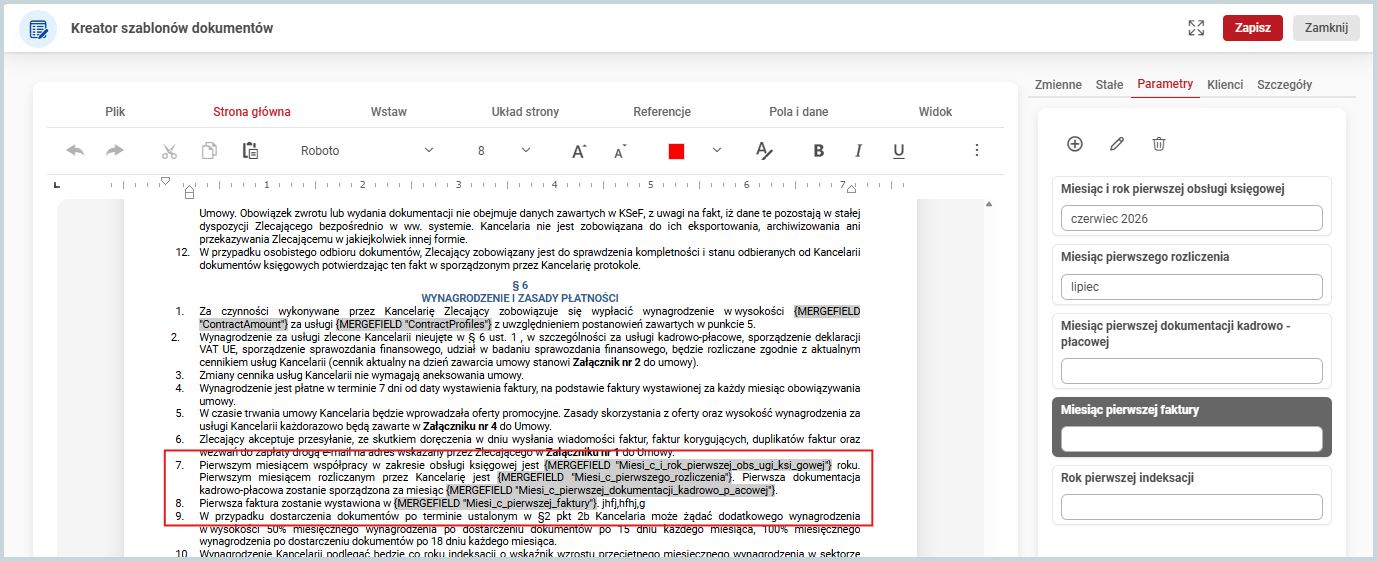Switch to the Widok ribbon tab
Screen dimensions: 1377x561
(935, 112)
